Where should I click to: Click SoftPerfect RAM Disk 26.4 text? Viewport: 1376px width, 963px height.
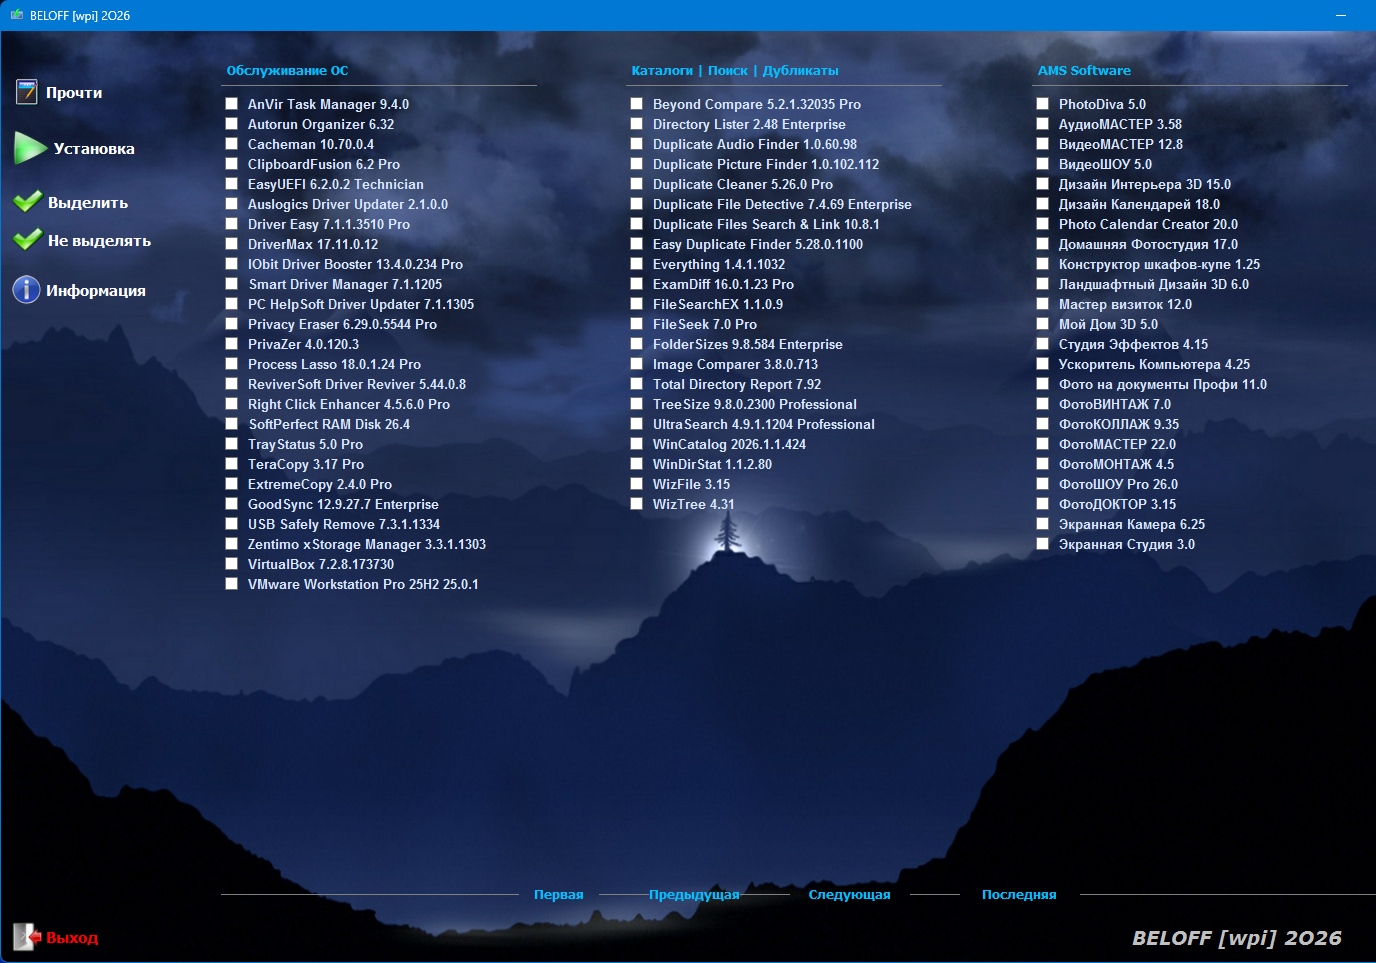329,424
